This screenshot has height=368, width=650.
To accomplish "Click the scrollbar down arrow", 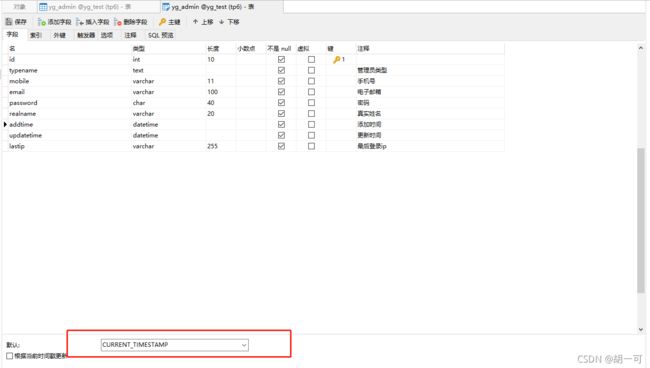I will tap(641, 329).
